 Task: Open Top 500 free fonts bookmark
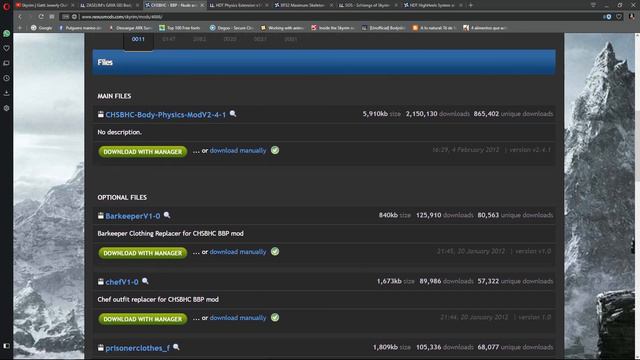[x=180, y=28]
